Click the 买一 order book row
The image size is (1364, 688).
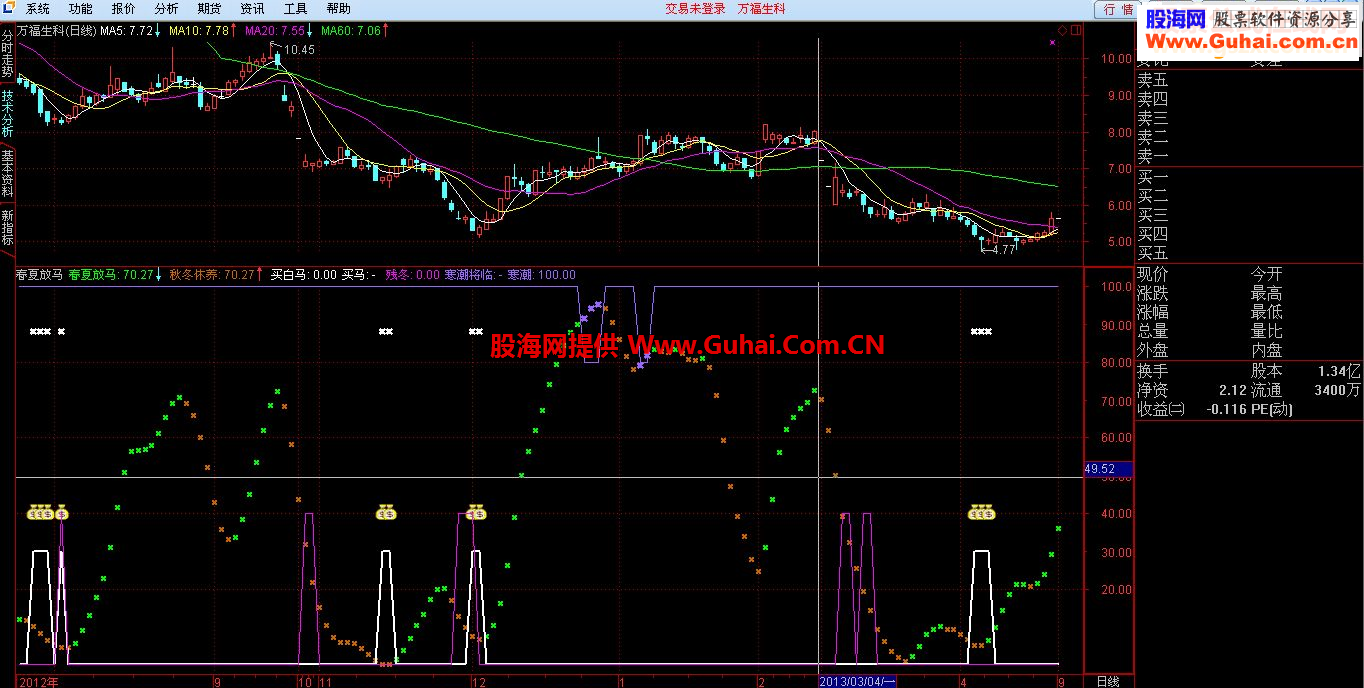1249,177
